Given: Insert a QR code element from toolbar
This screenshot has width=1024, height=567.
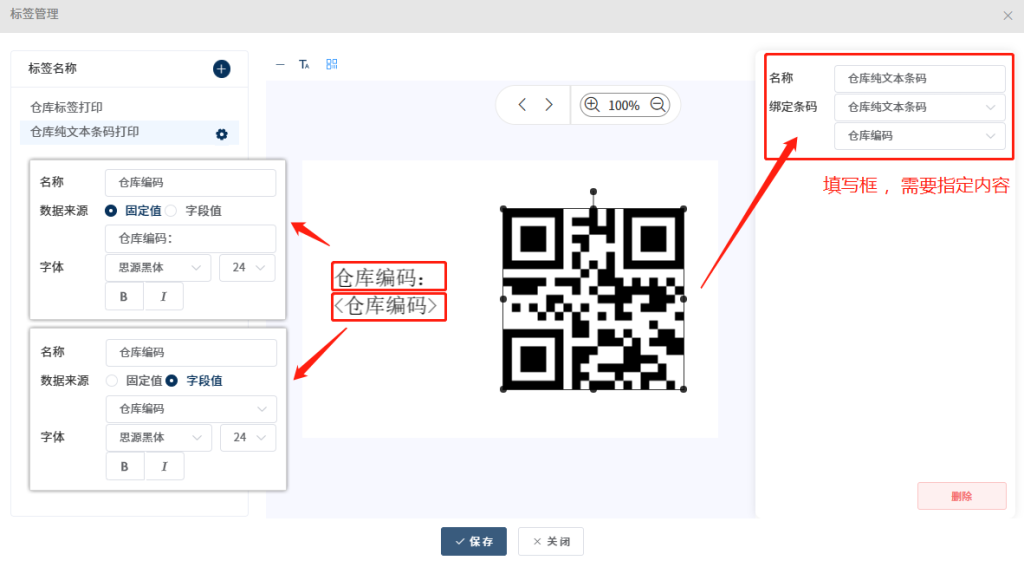Looking at the screenshot, I should (x=332, y=64).
